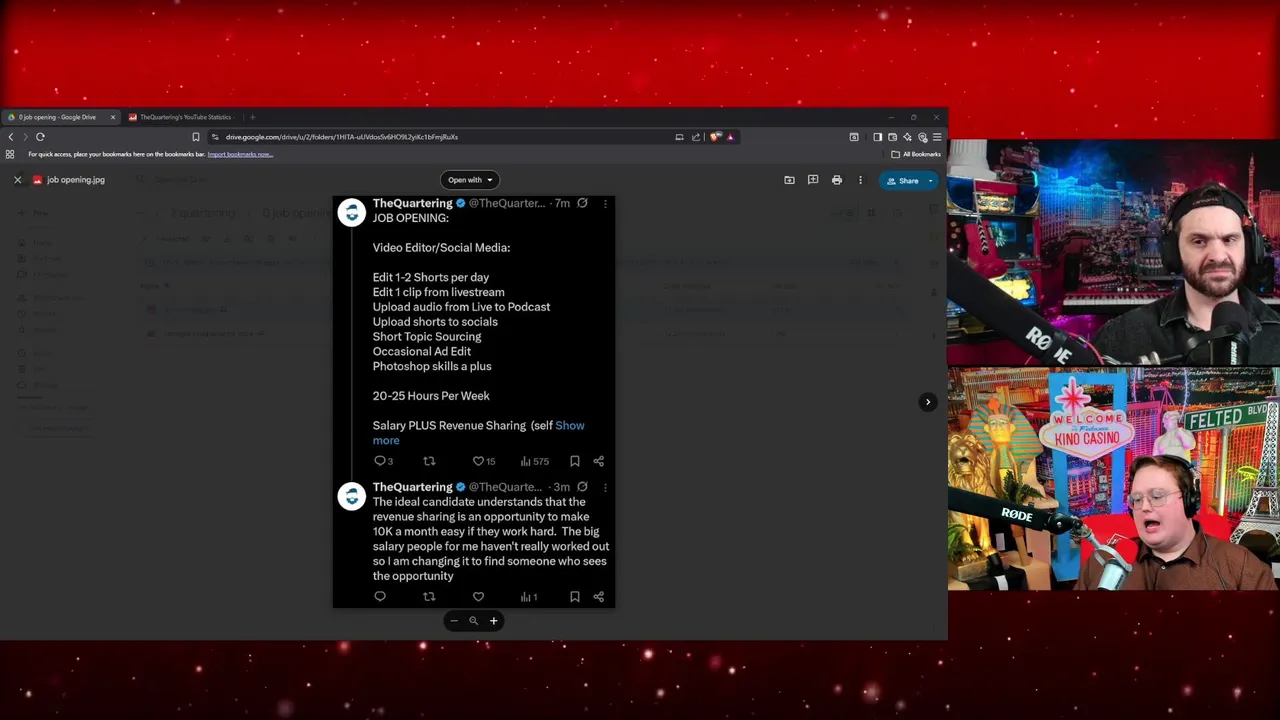
Task: Click the first tweet's three-dot options
Action: click(x=605, y=204)
